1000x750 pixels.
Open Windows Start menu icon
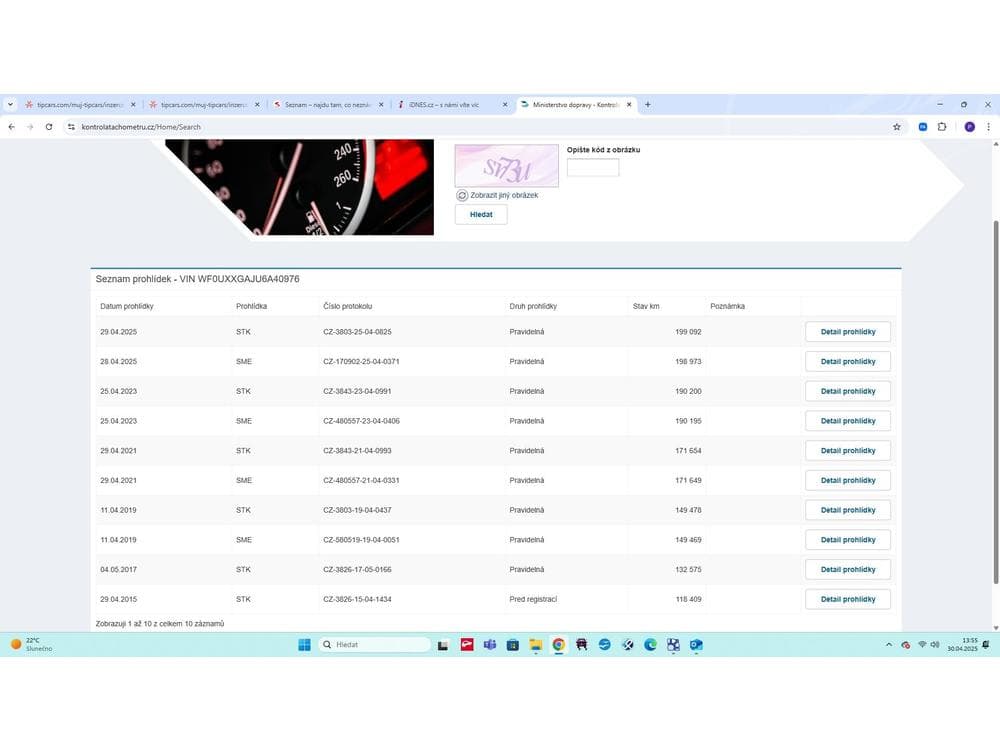click(304, 645)
